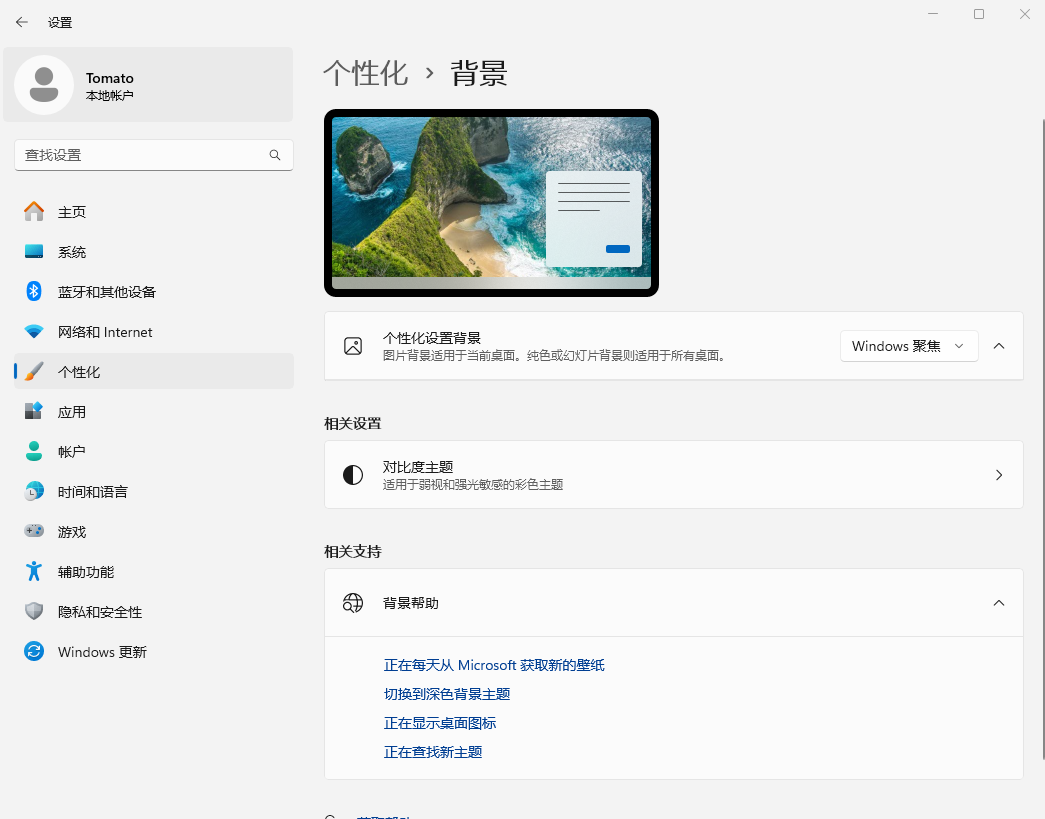Open 对比度主题 settings page
Screen dimensions: 1045x819
673,475
